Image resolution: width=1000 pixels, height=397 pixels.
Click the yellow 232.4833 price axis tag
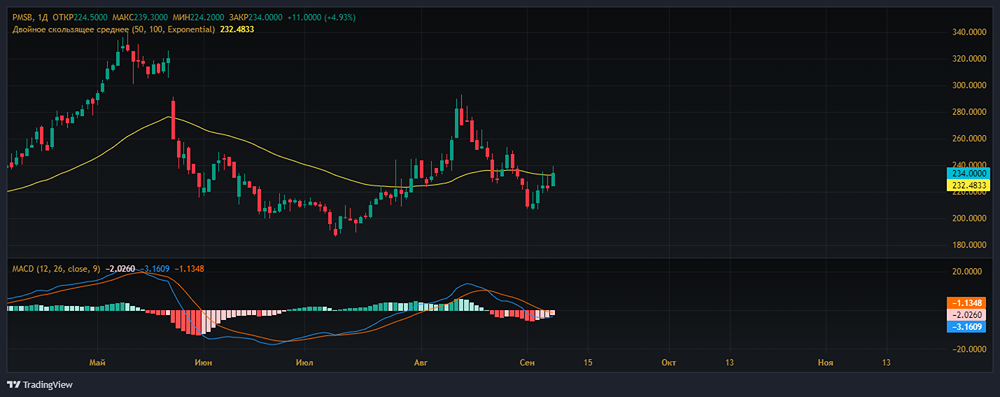pos(969,184)
